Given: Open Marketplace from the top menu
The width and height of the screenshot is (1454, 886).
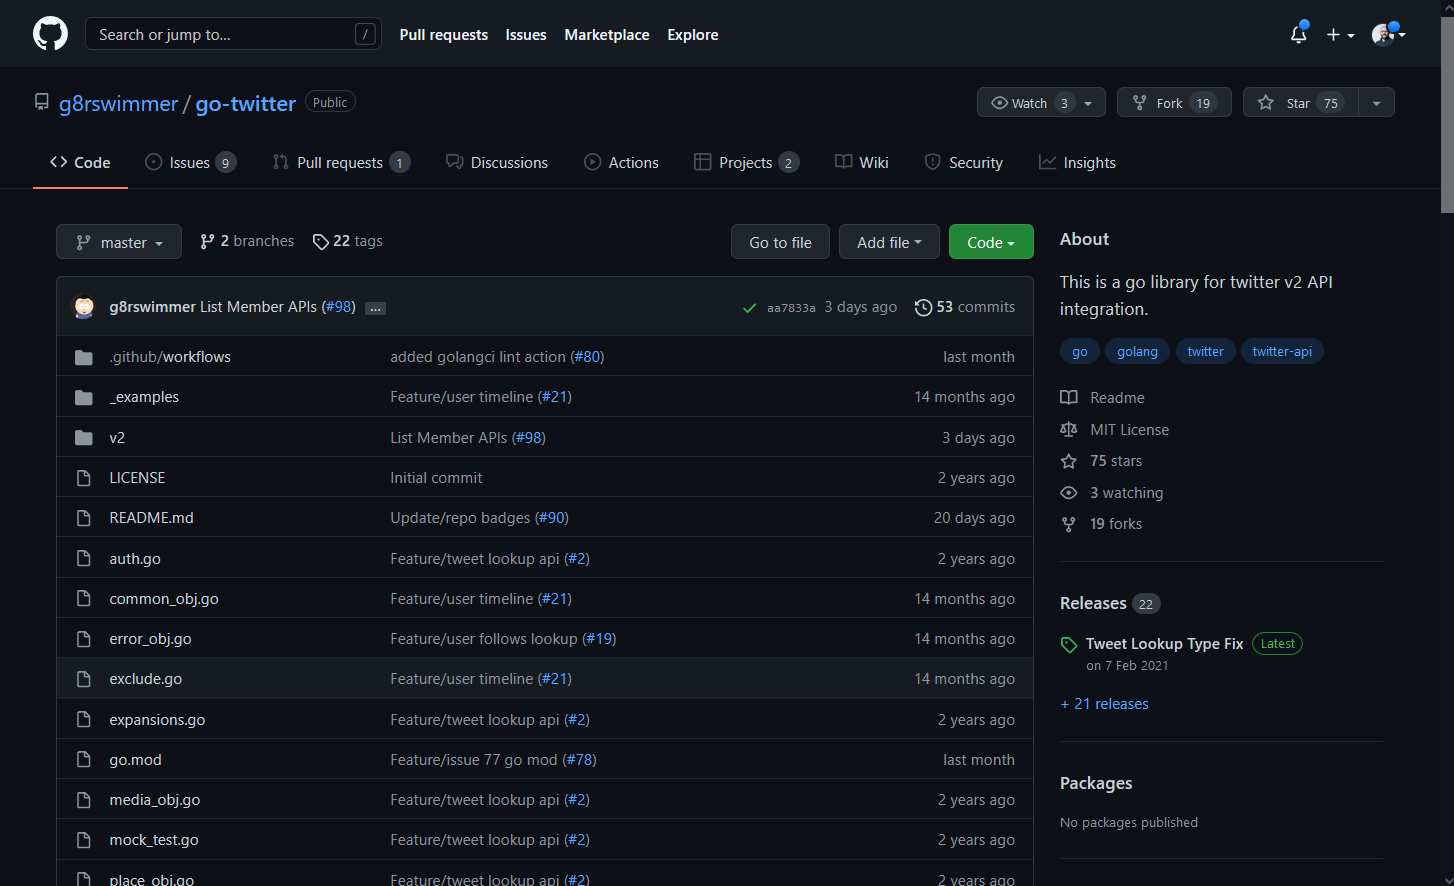Looking at the screenshot, I should click(x=607, y=34).
